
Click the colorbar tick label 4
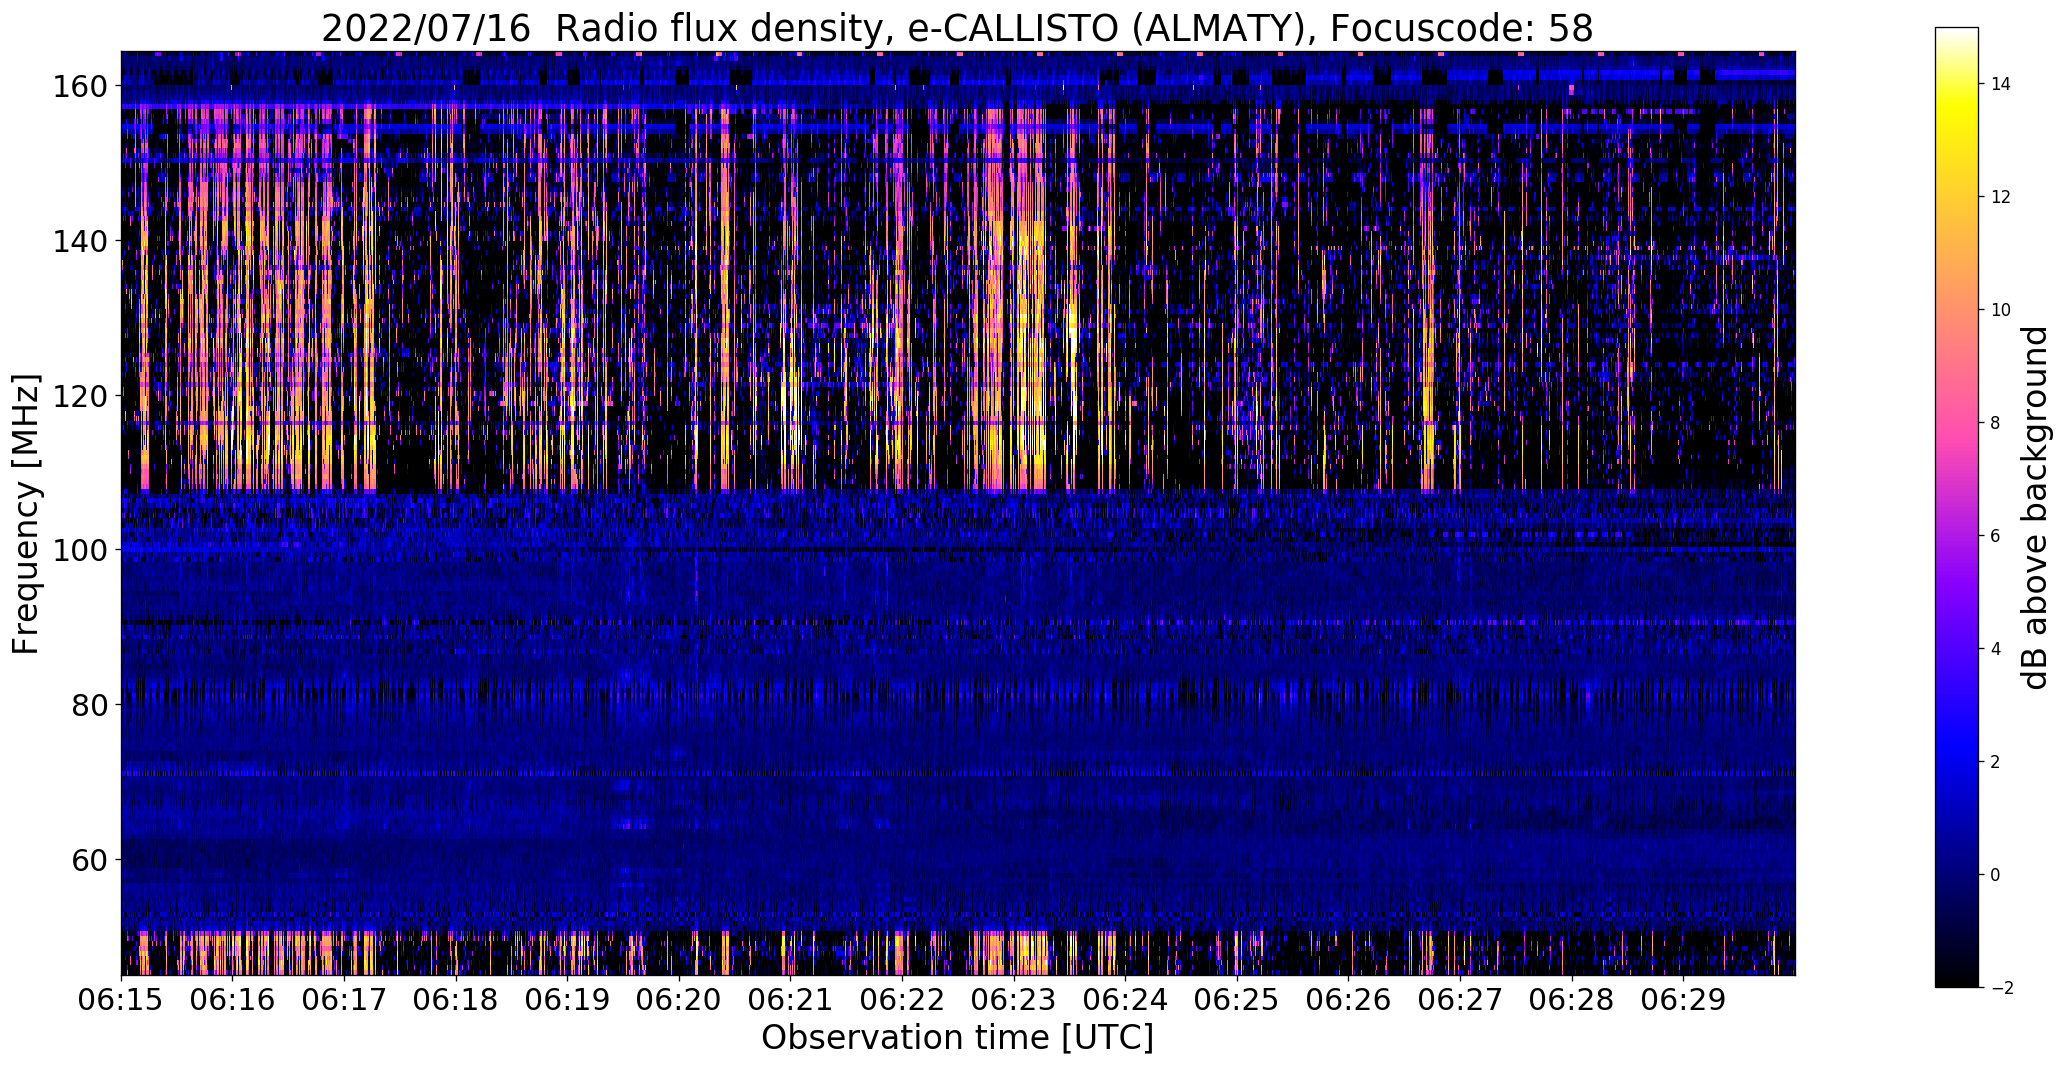[x=1996, y=650]
